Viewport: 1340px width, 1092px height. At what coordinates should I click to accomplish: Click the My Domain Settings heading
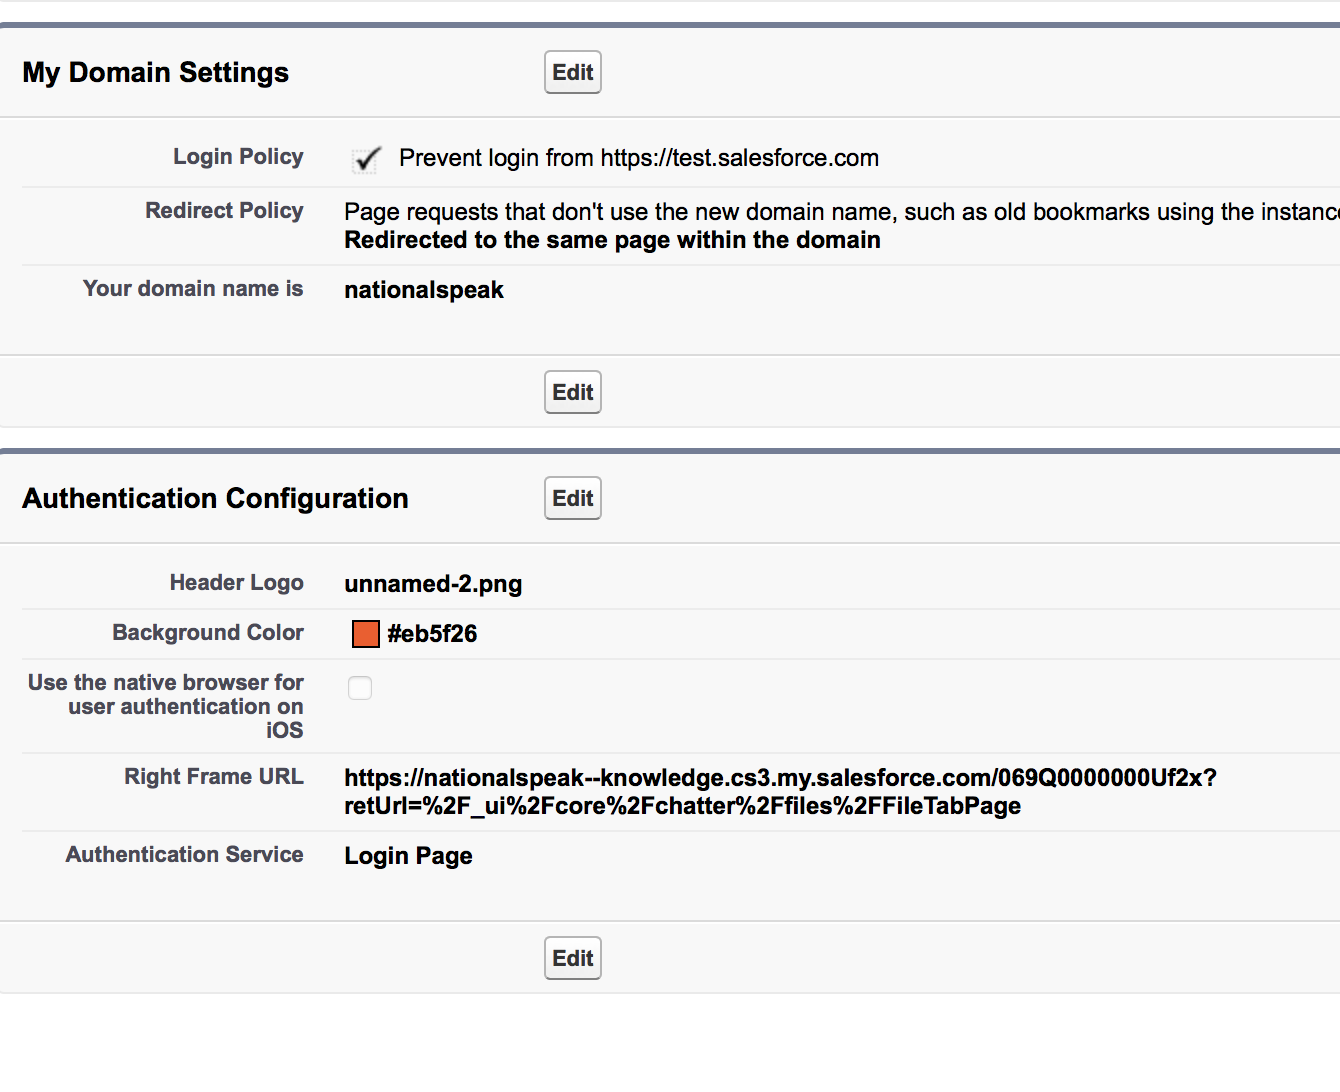coord(156,72)
